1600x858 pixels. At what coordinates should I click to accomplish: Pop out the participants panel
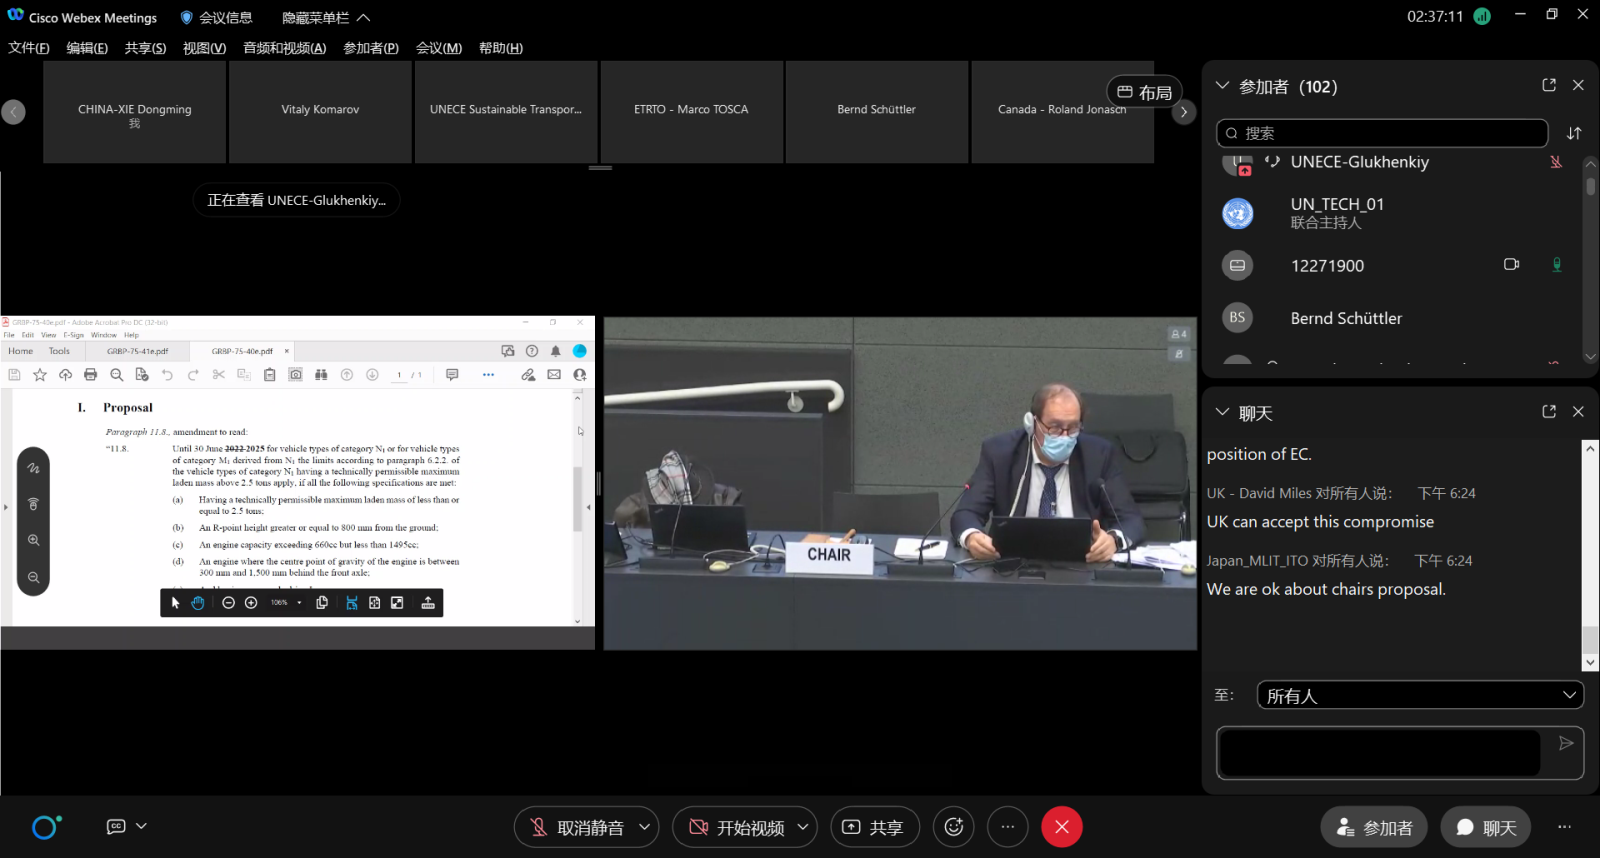coord(1549,86)
